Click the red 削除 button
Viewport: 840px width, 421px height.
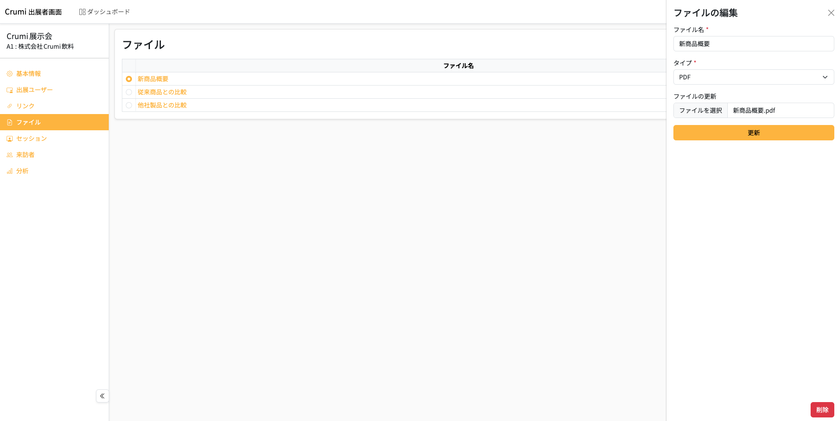(822, 410)
